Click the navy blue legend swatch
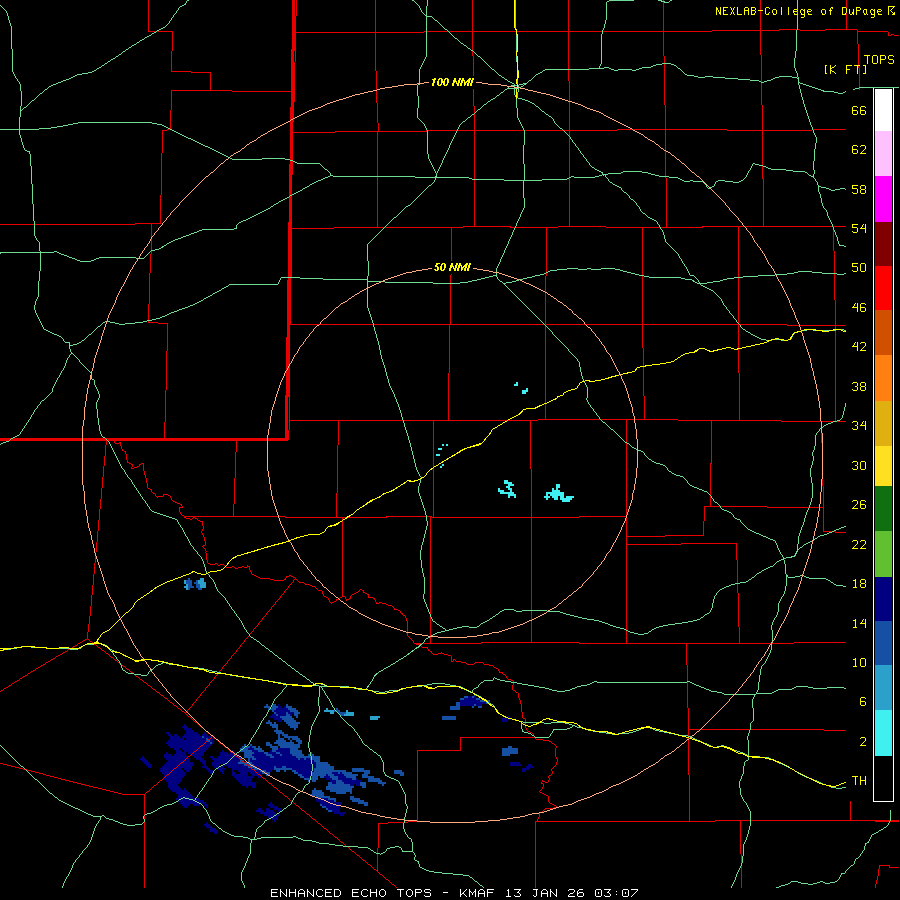This screenshot has width=900, height=900. (x=883, y=599)
